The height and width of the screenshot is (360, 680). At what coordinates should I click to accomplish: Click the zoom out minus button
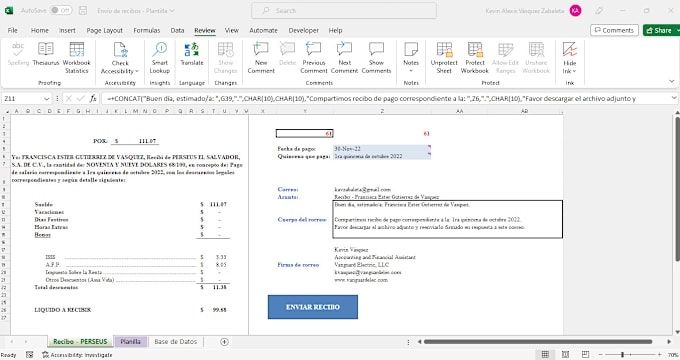[x=600, y=354]
